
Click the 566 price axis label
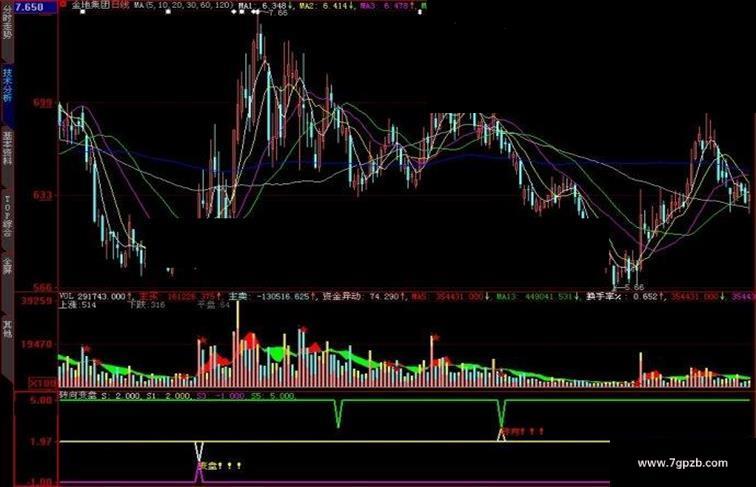42,287
